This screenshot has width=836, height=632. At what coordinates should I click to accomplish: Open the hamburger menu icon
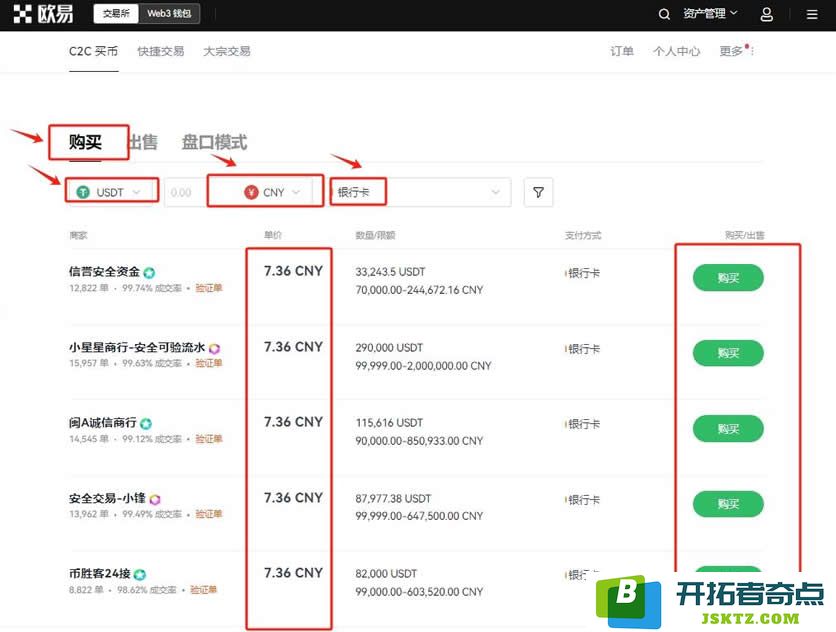tap(812, 14)
